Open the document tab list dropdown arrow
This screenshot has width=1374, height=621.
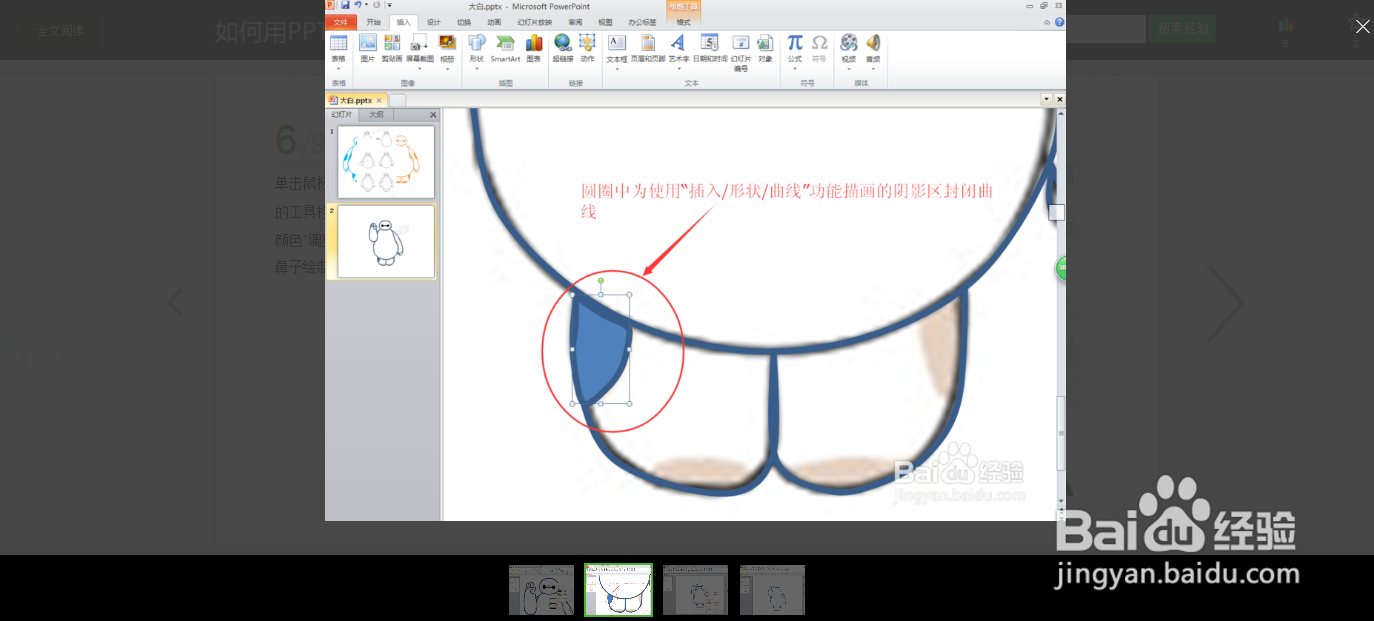1046,99
